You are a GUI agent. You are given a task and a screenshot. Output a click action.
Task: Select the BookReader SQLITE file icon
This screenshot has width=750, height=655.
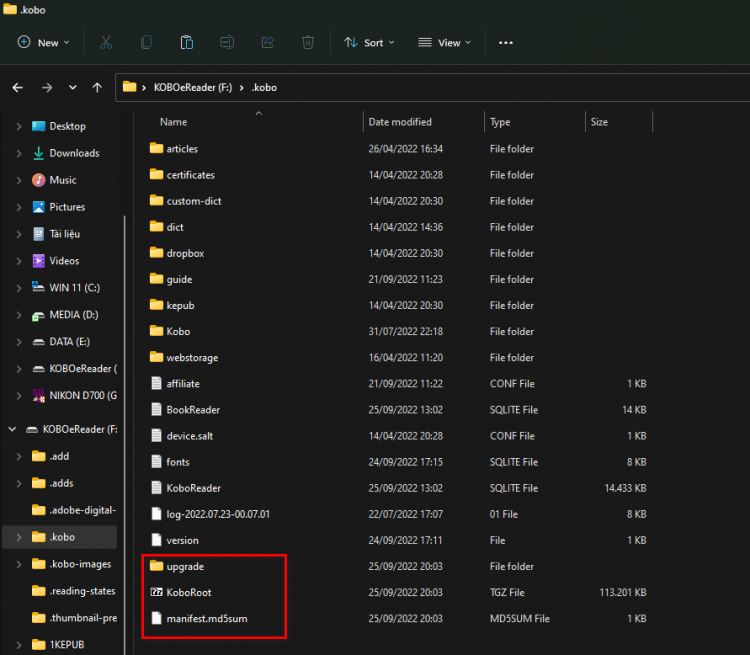[x=156, y=409]
